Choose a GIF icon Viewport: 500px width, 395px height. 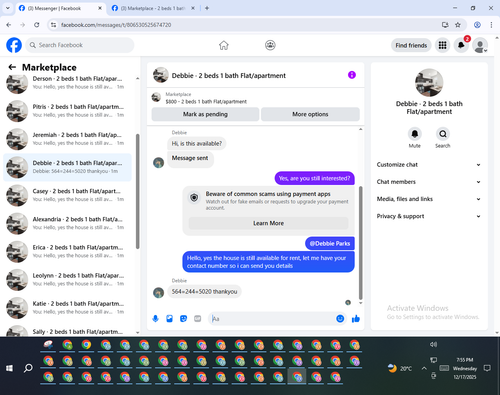(x=197, y=319)
